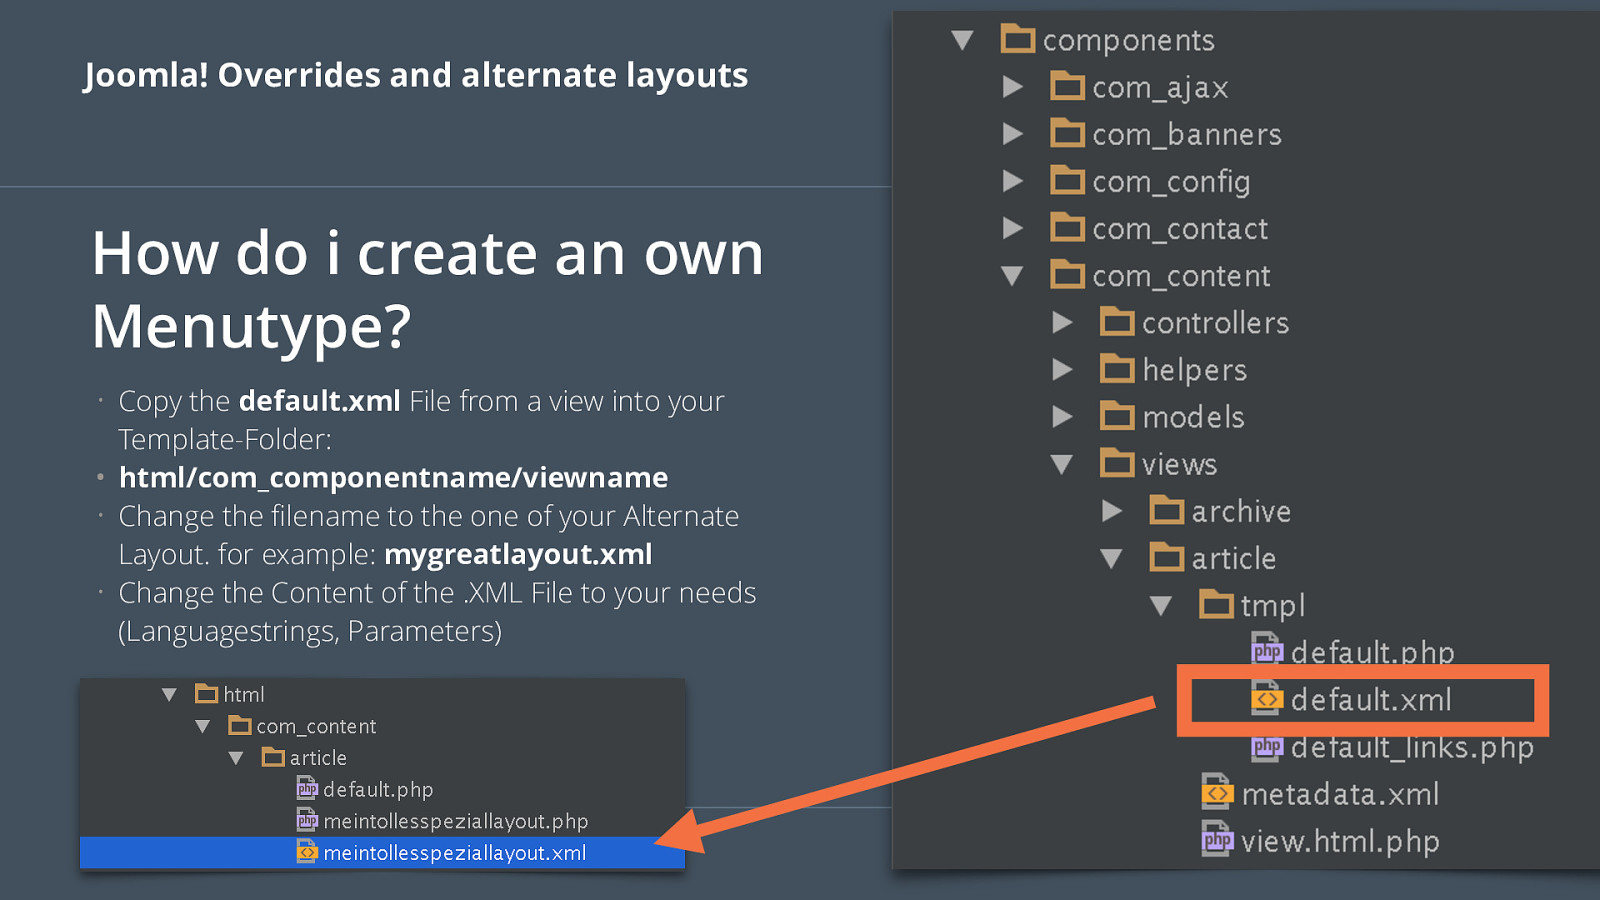Expand the archive folder arrow
Image resolution: width=1600 pixels, height=900 pixels.
[1112, 511]
